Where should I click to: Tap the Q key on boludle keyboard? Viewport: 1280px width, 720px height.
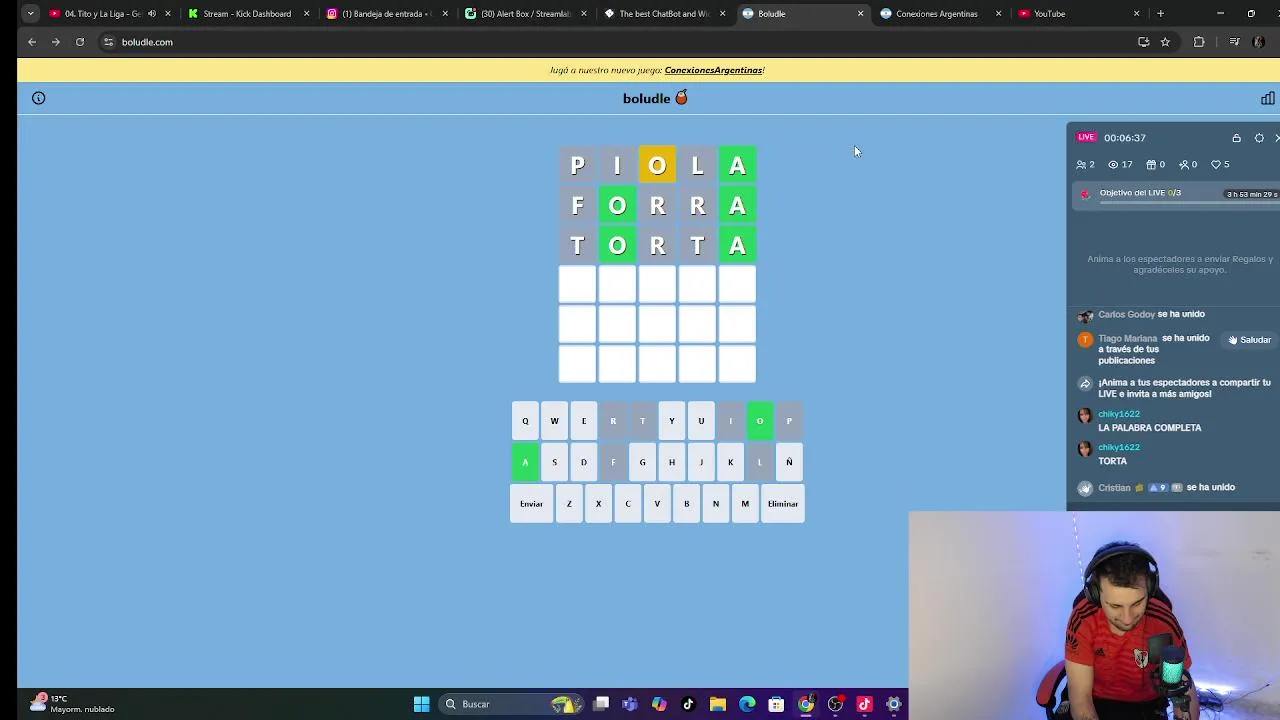click(x=525, y=421)
